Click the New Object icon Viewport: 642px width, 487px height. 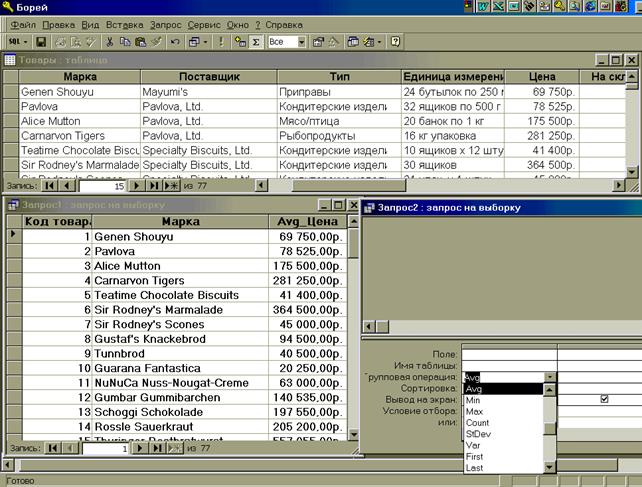pyautogui.click(x=368, y=42)
